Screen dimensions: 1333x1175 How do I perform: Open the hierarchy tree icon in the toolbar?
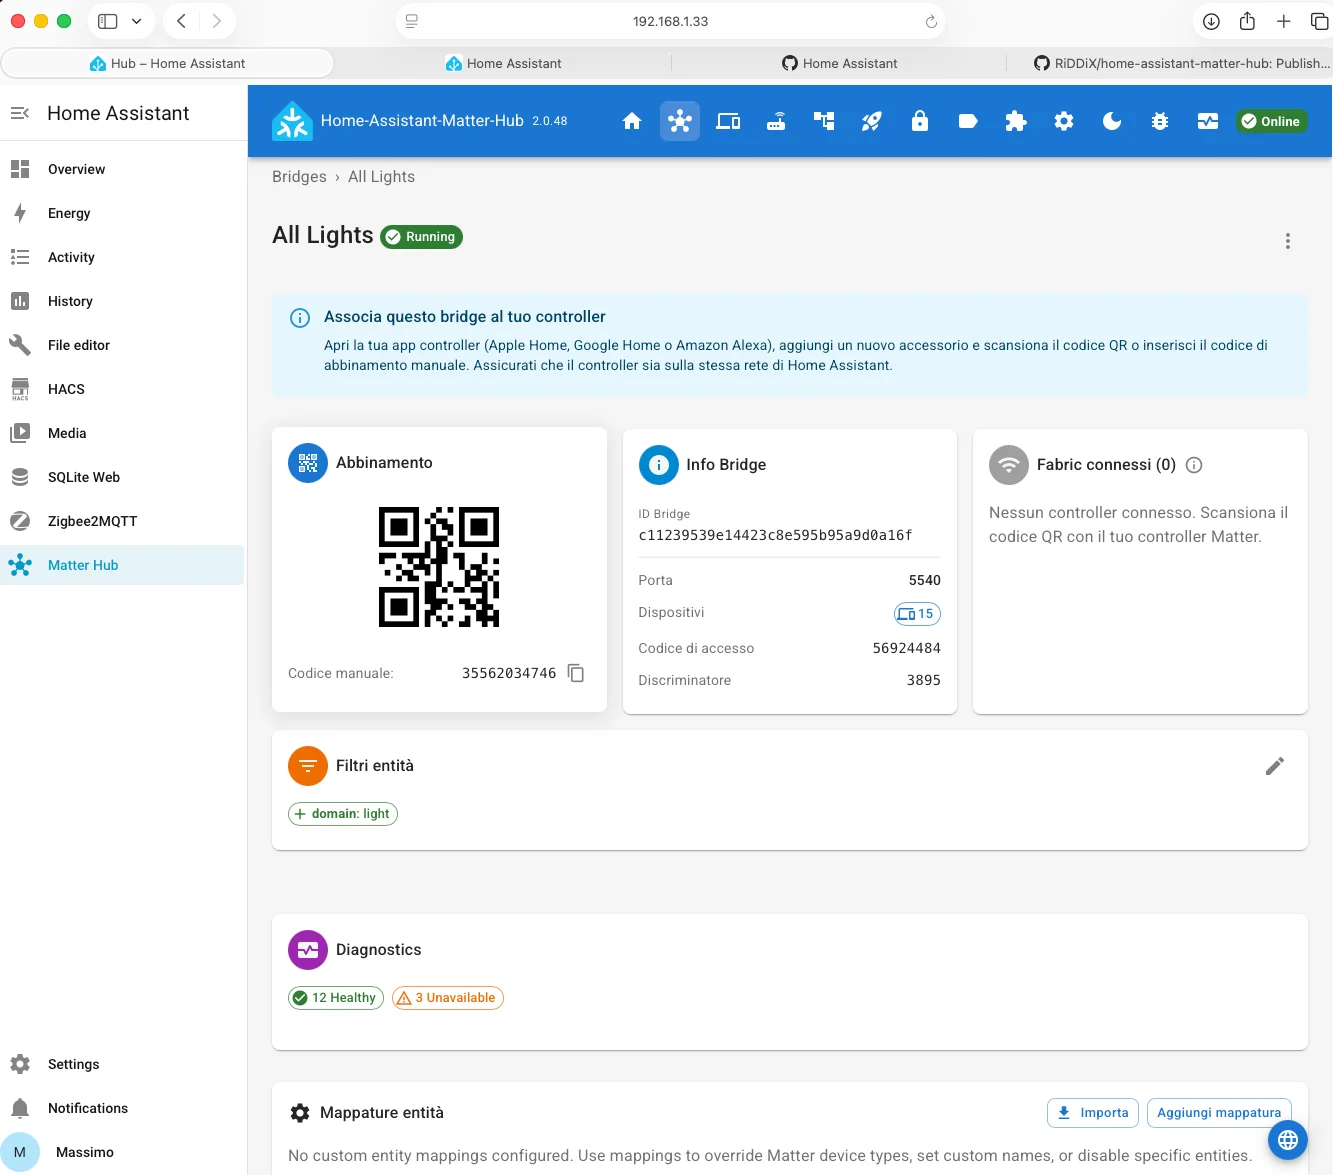tap(824, 121)
